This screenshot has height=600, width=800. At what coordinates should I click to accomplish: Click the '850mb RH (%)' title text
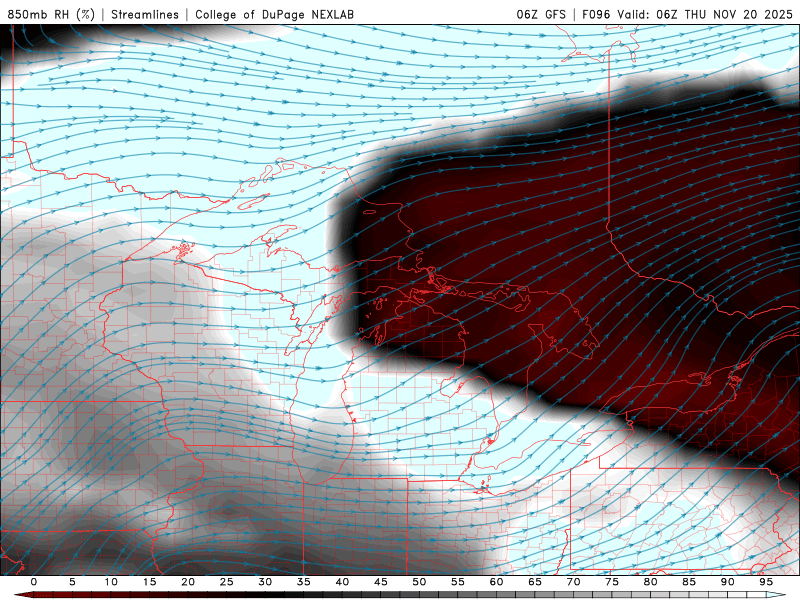[x=51, y=14]
